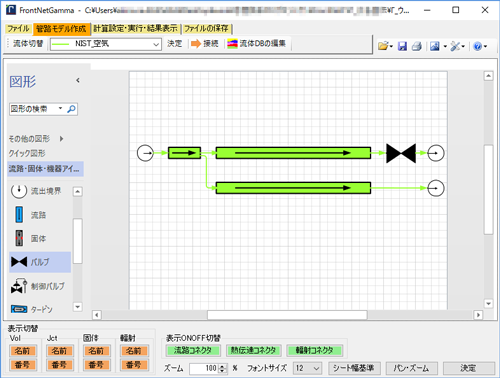Toggle 流路コネクタ connector visibility
Image resolution: width=500 pixels, height=378 pixels.
click(193, 350)
